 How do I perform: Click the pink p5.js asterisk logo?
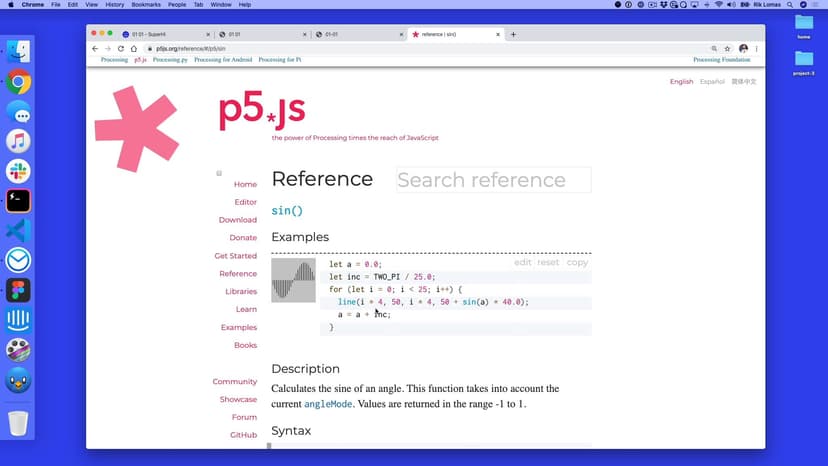click(136, 129)
